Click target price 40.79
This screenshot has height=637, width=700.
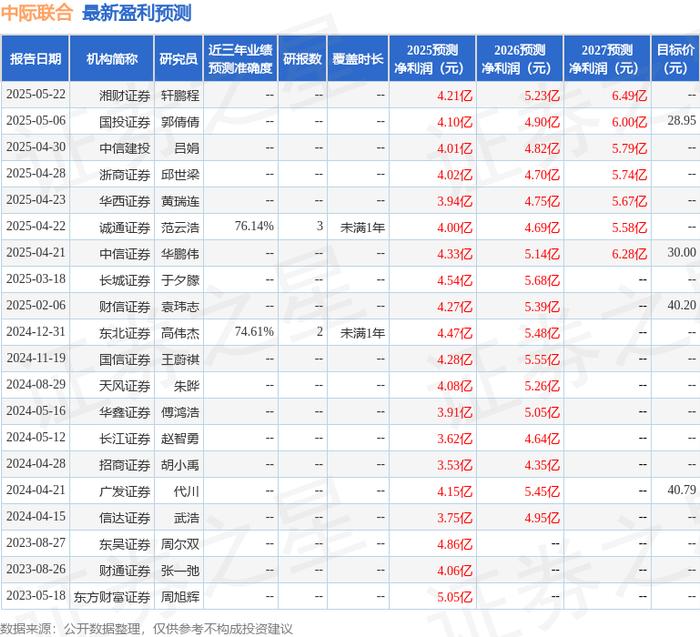(682, 489)
